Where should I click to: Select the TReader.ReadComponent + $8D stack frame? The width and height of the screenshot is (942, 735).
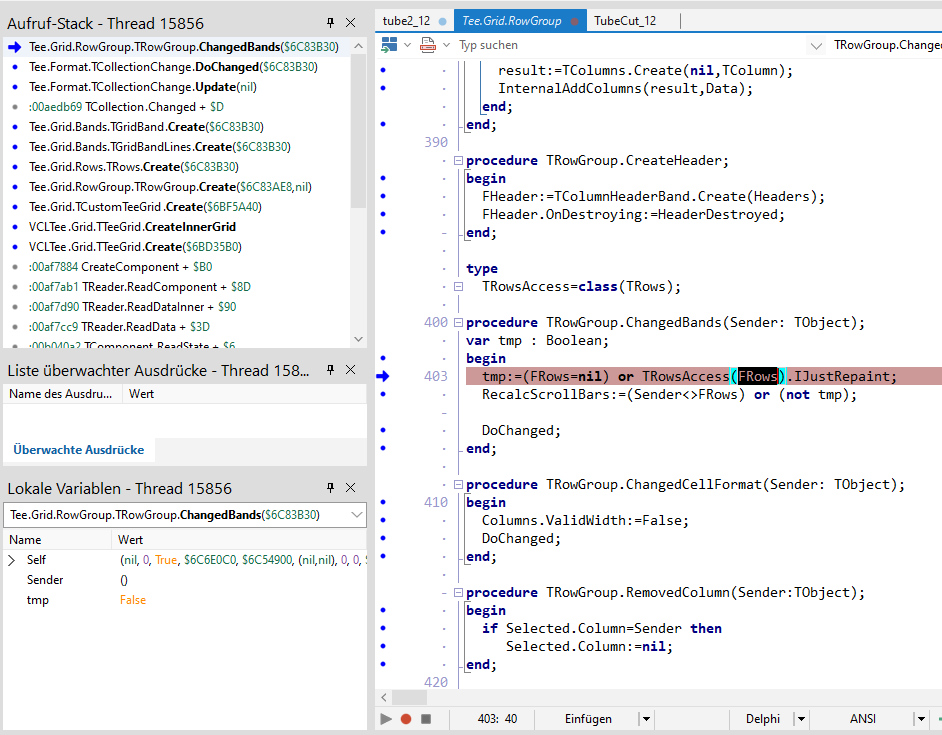click(x=177, y=287)
